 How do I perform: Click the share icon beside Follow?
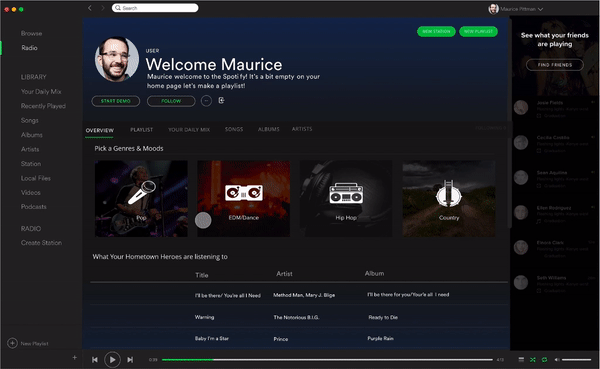pyautogui.click(x=221, y=100)
